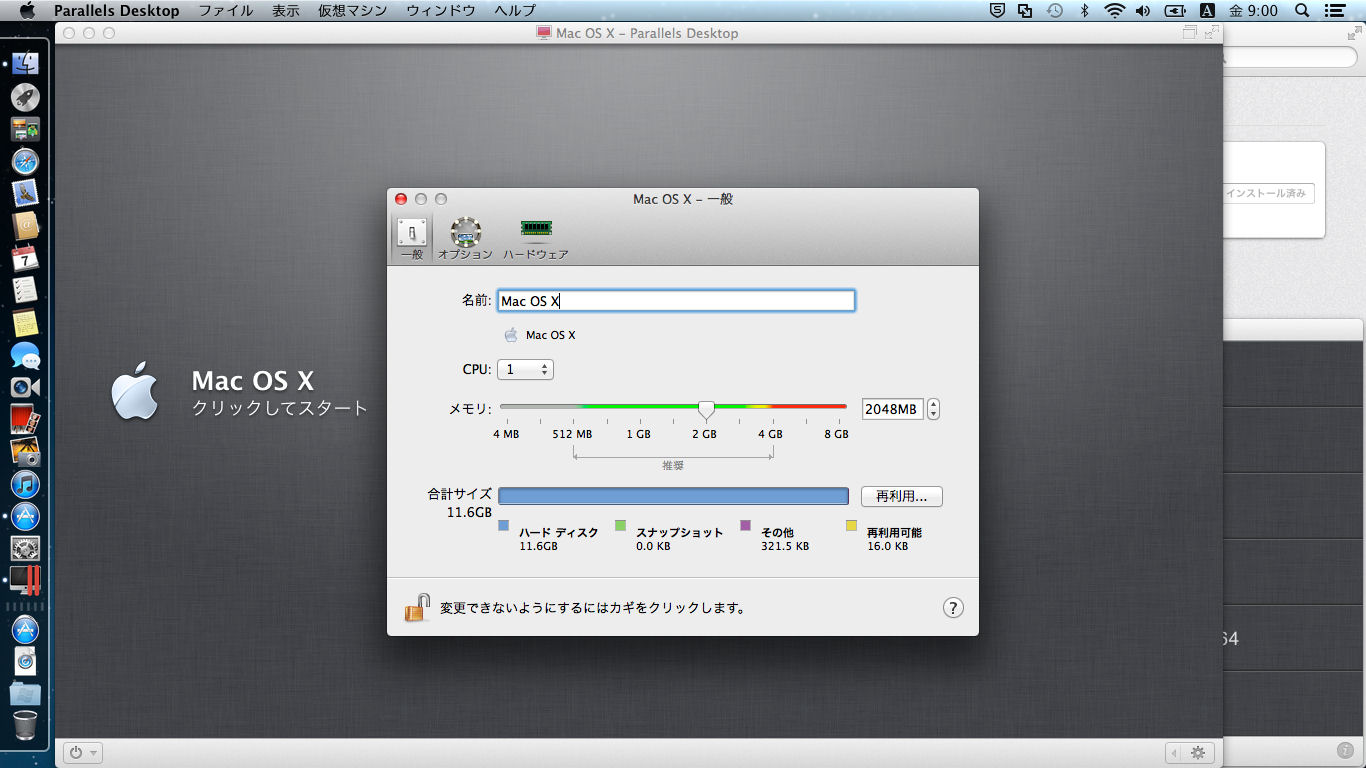Open help with the question mark button
Screen dimensions: 1366x768
[x=953, y=607]
